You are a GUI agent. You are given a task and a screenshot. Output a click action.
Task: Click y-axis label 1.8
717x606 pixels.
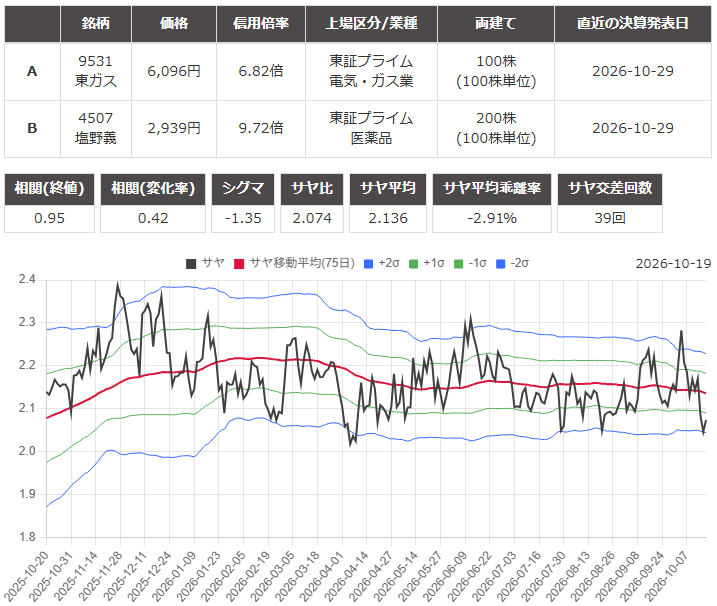click(x=27, y=537)
